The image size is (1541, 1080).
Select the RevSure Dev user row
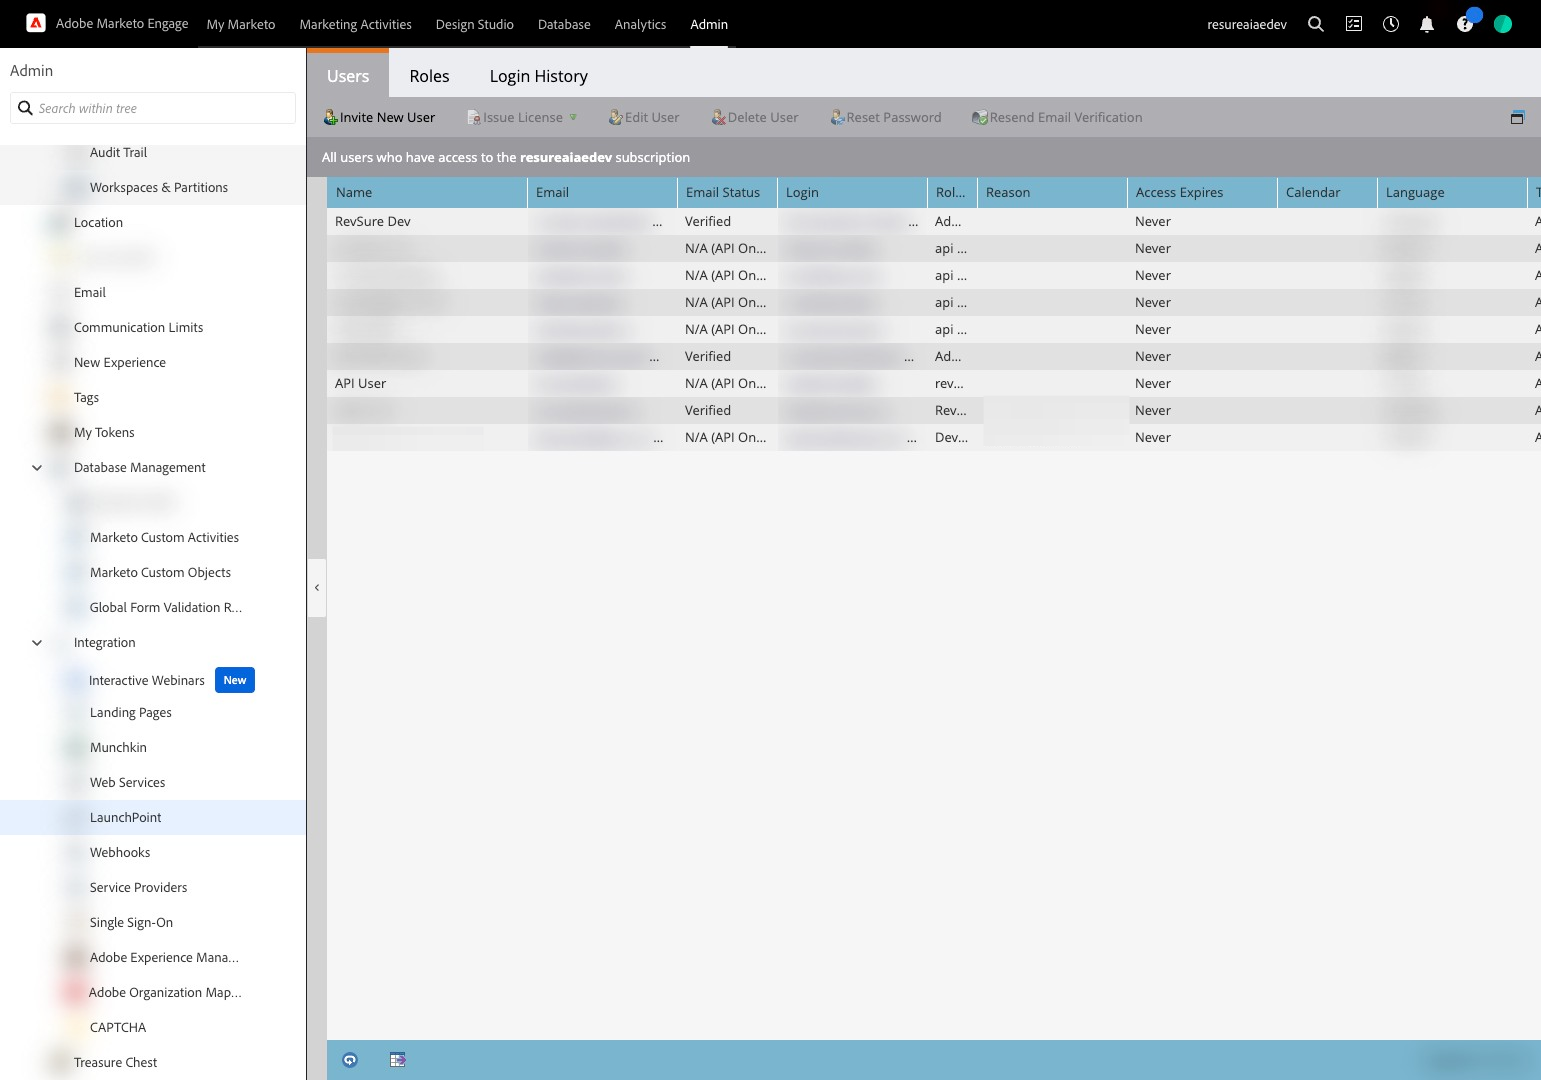point(933,221)
